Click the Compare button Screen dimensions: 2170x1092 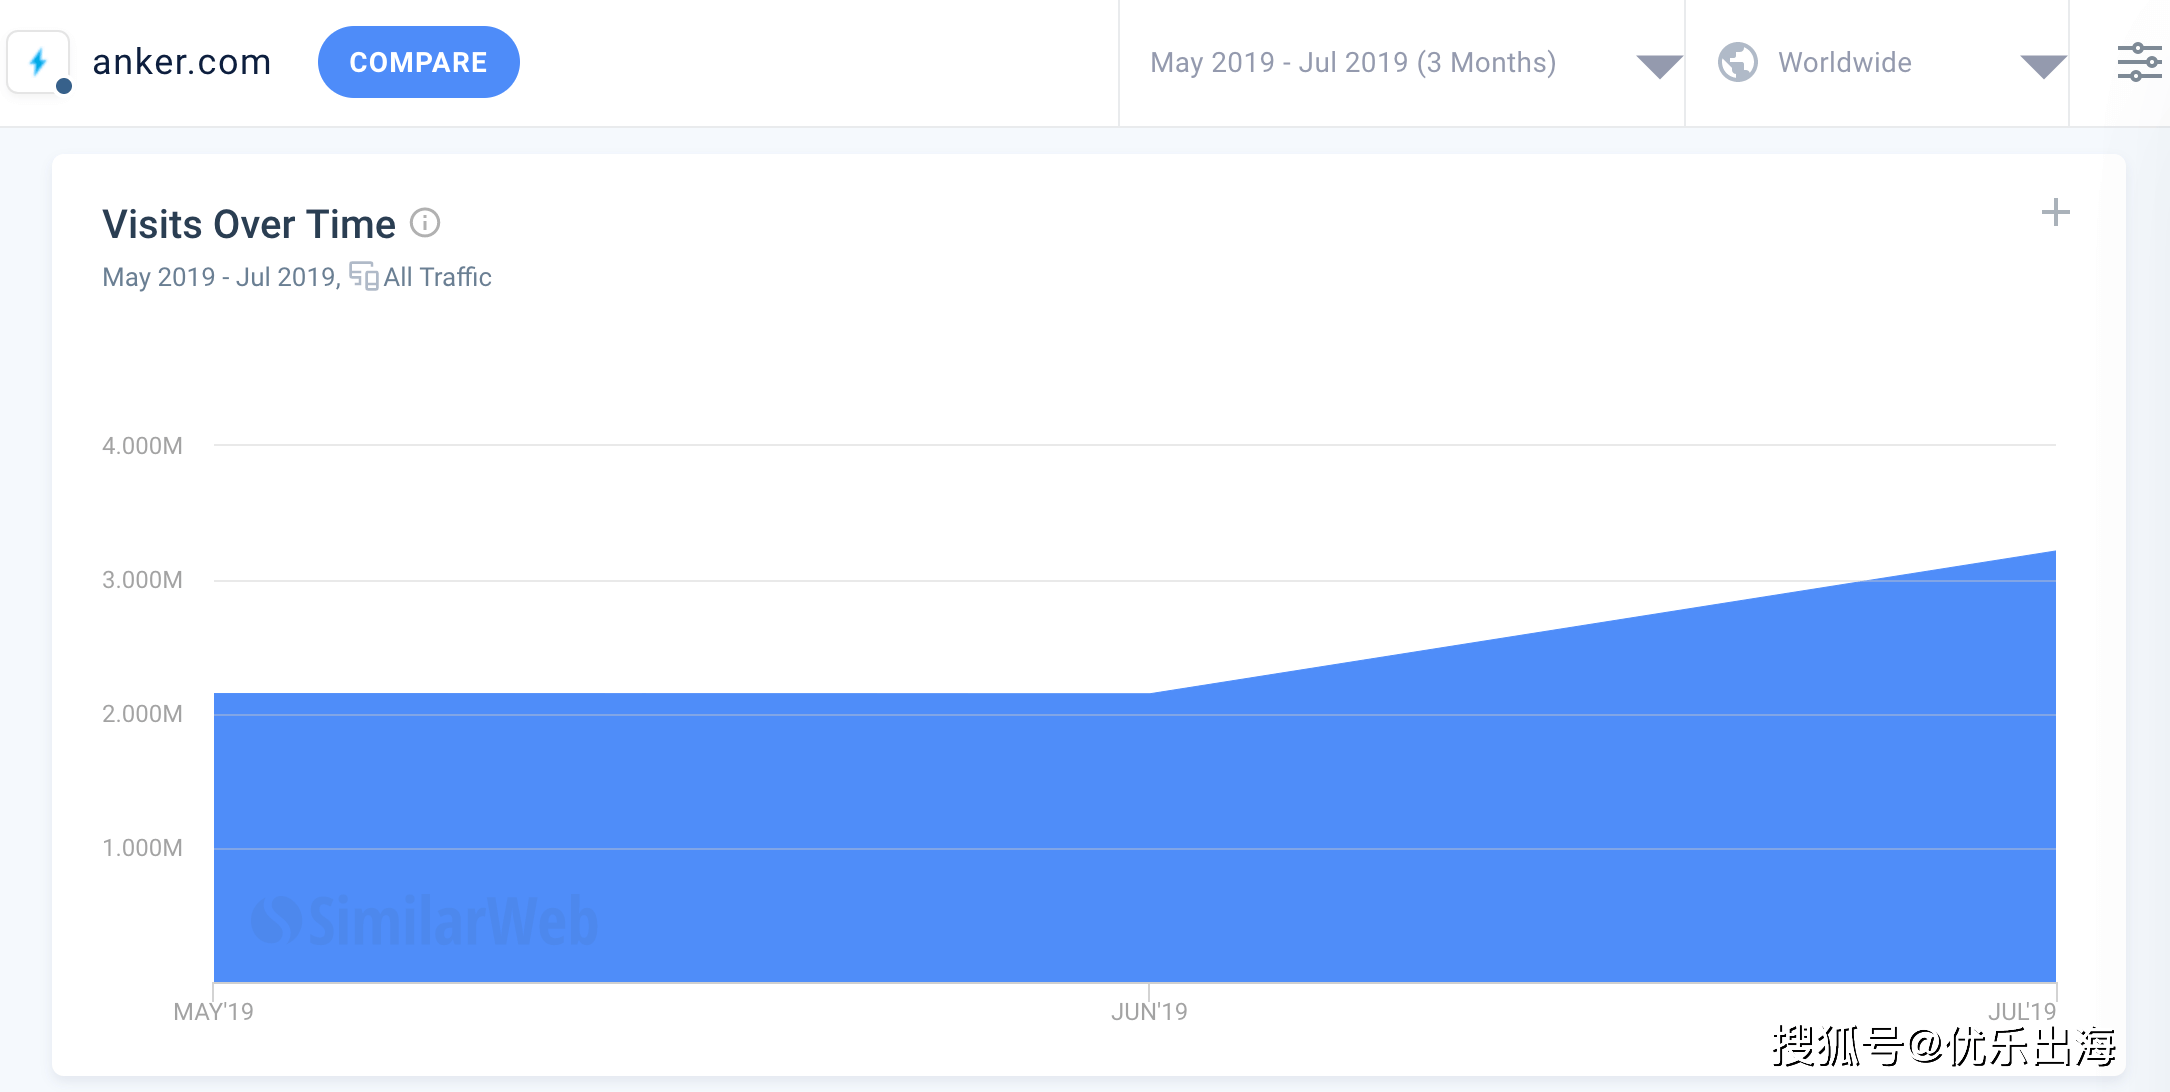(418, 62)
